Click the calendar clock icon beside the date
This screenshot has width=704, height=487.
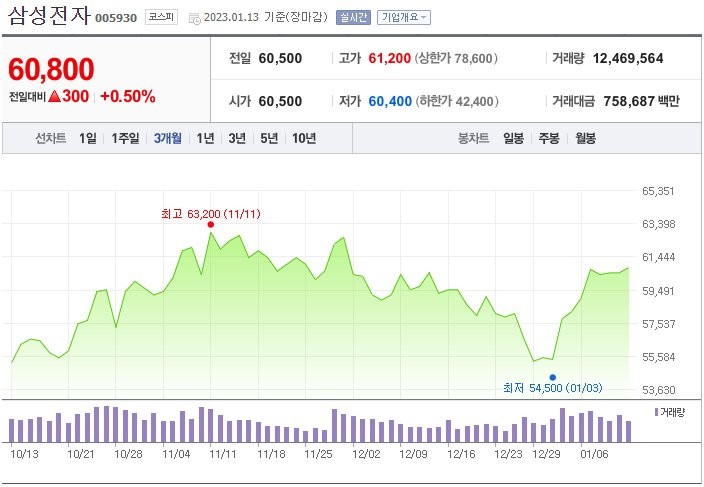coord(195,18)
